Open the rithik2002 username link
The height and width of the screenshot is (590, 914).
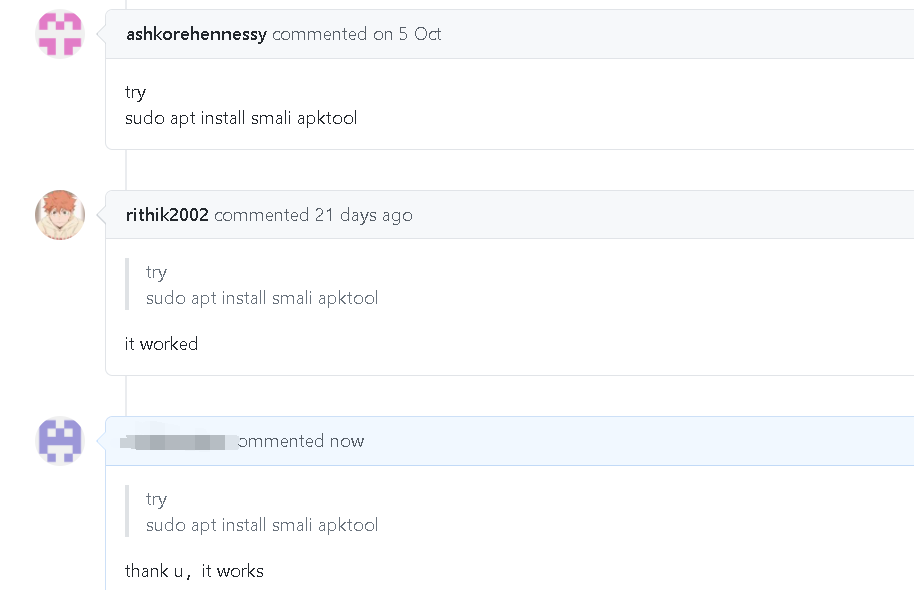167,215
